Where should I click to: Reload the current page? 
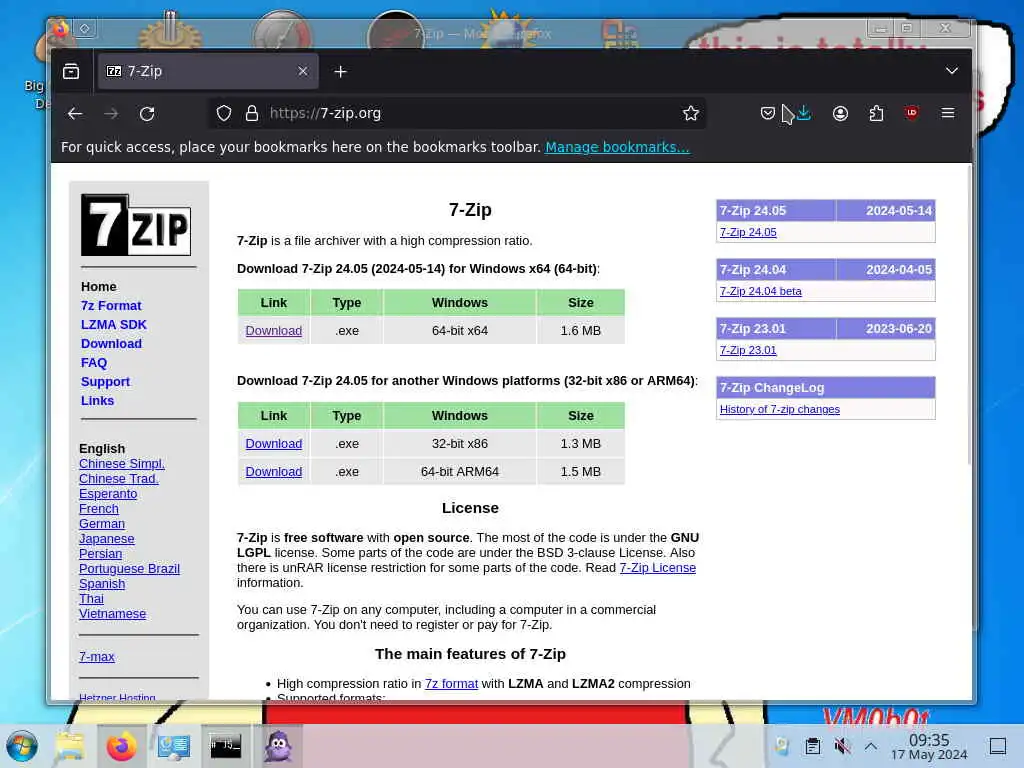[147, 114]
